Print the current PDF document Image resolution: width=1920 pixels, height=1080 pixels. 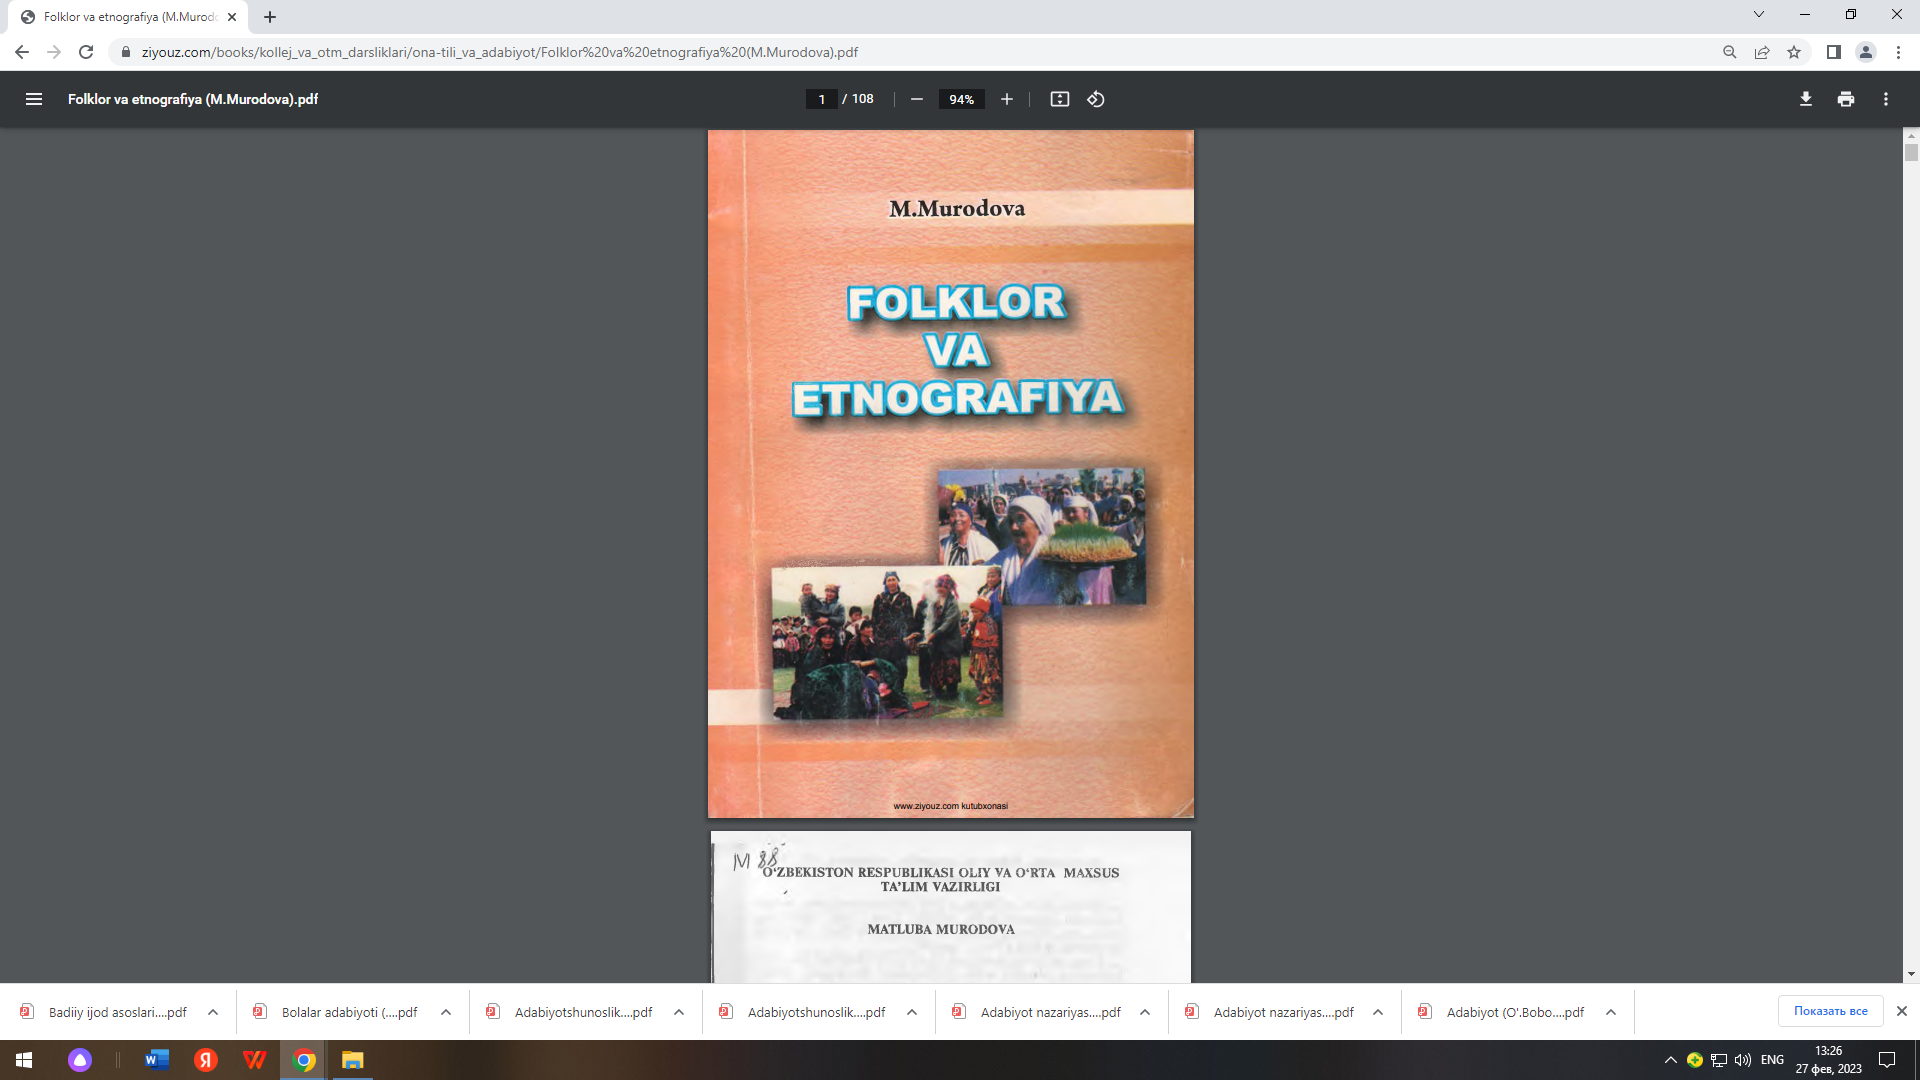pos(1846,99)
